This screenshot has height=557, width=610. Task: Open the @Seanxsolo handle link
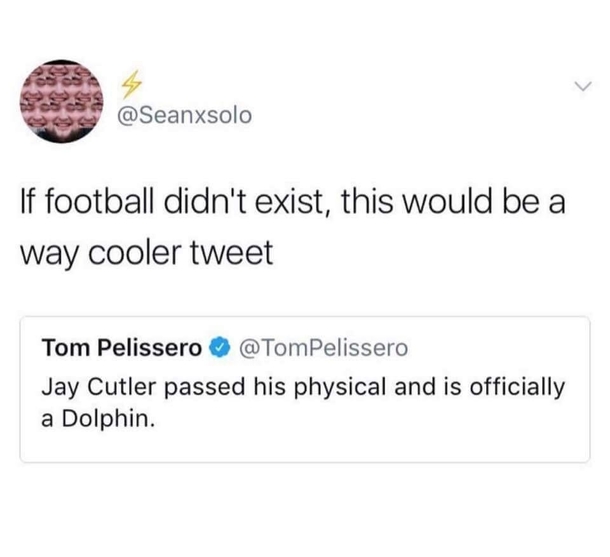point(184,116)
